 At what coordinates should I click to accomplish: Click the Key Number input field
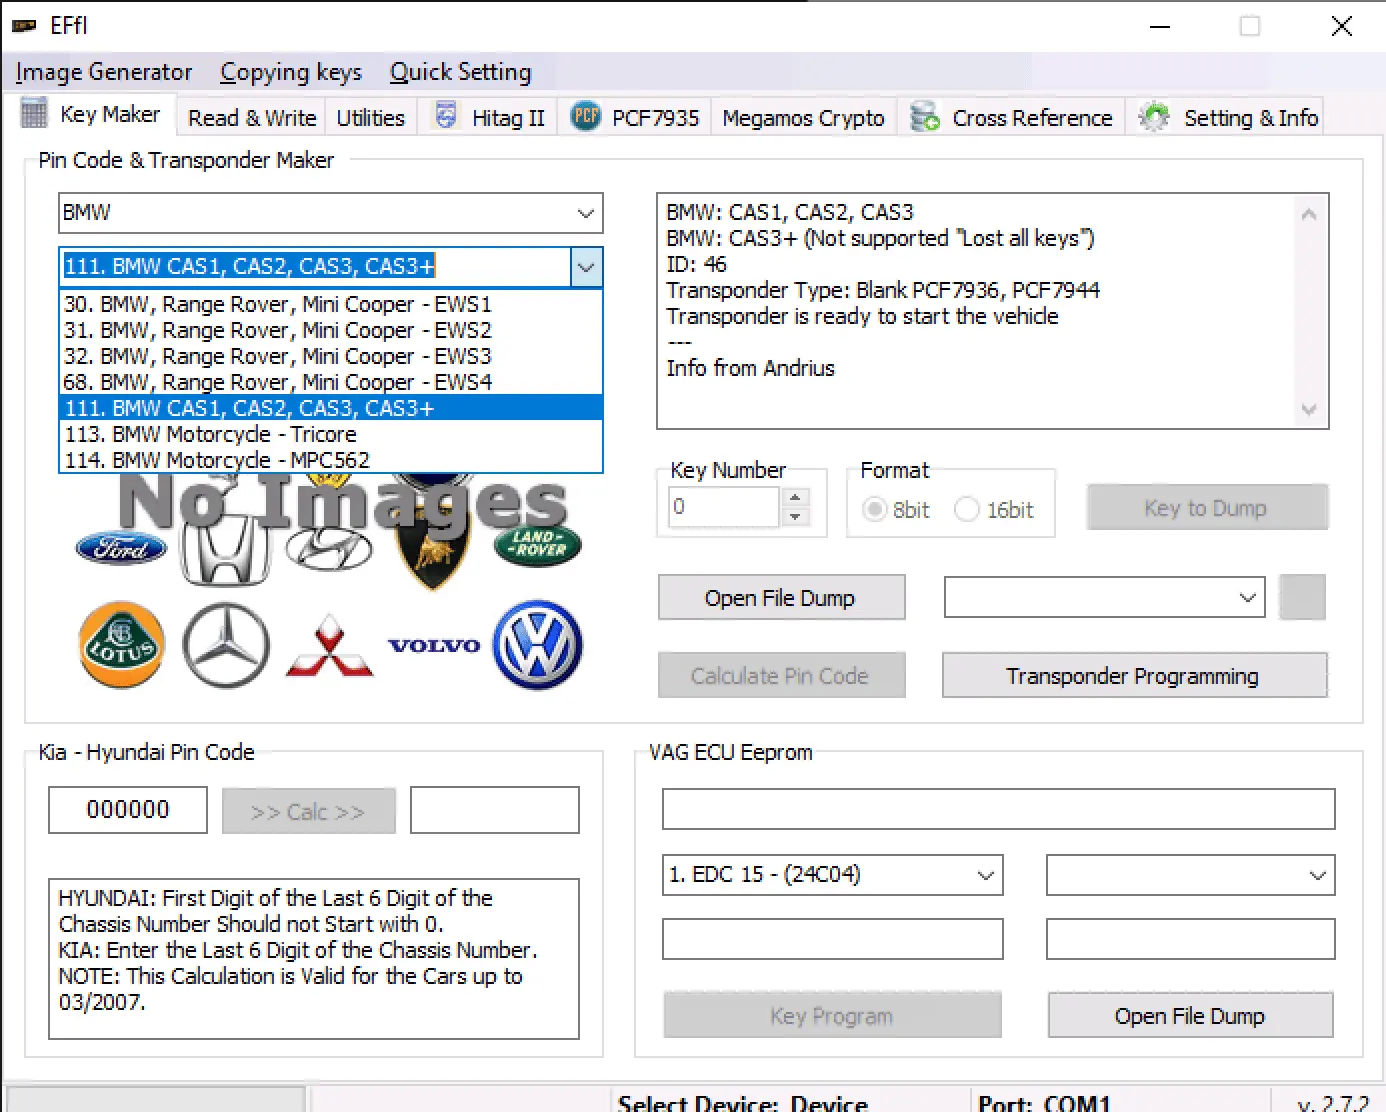(x=724, y=507)
